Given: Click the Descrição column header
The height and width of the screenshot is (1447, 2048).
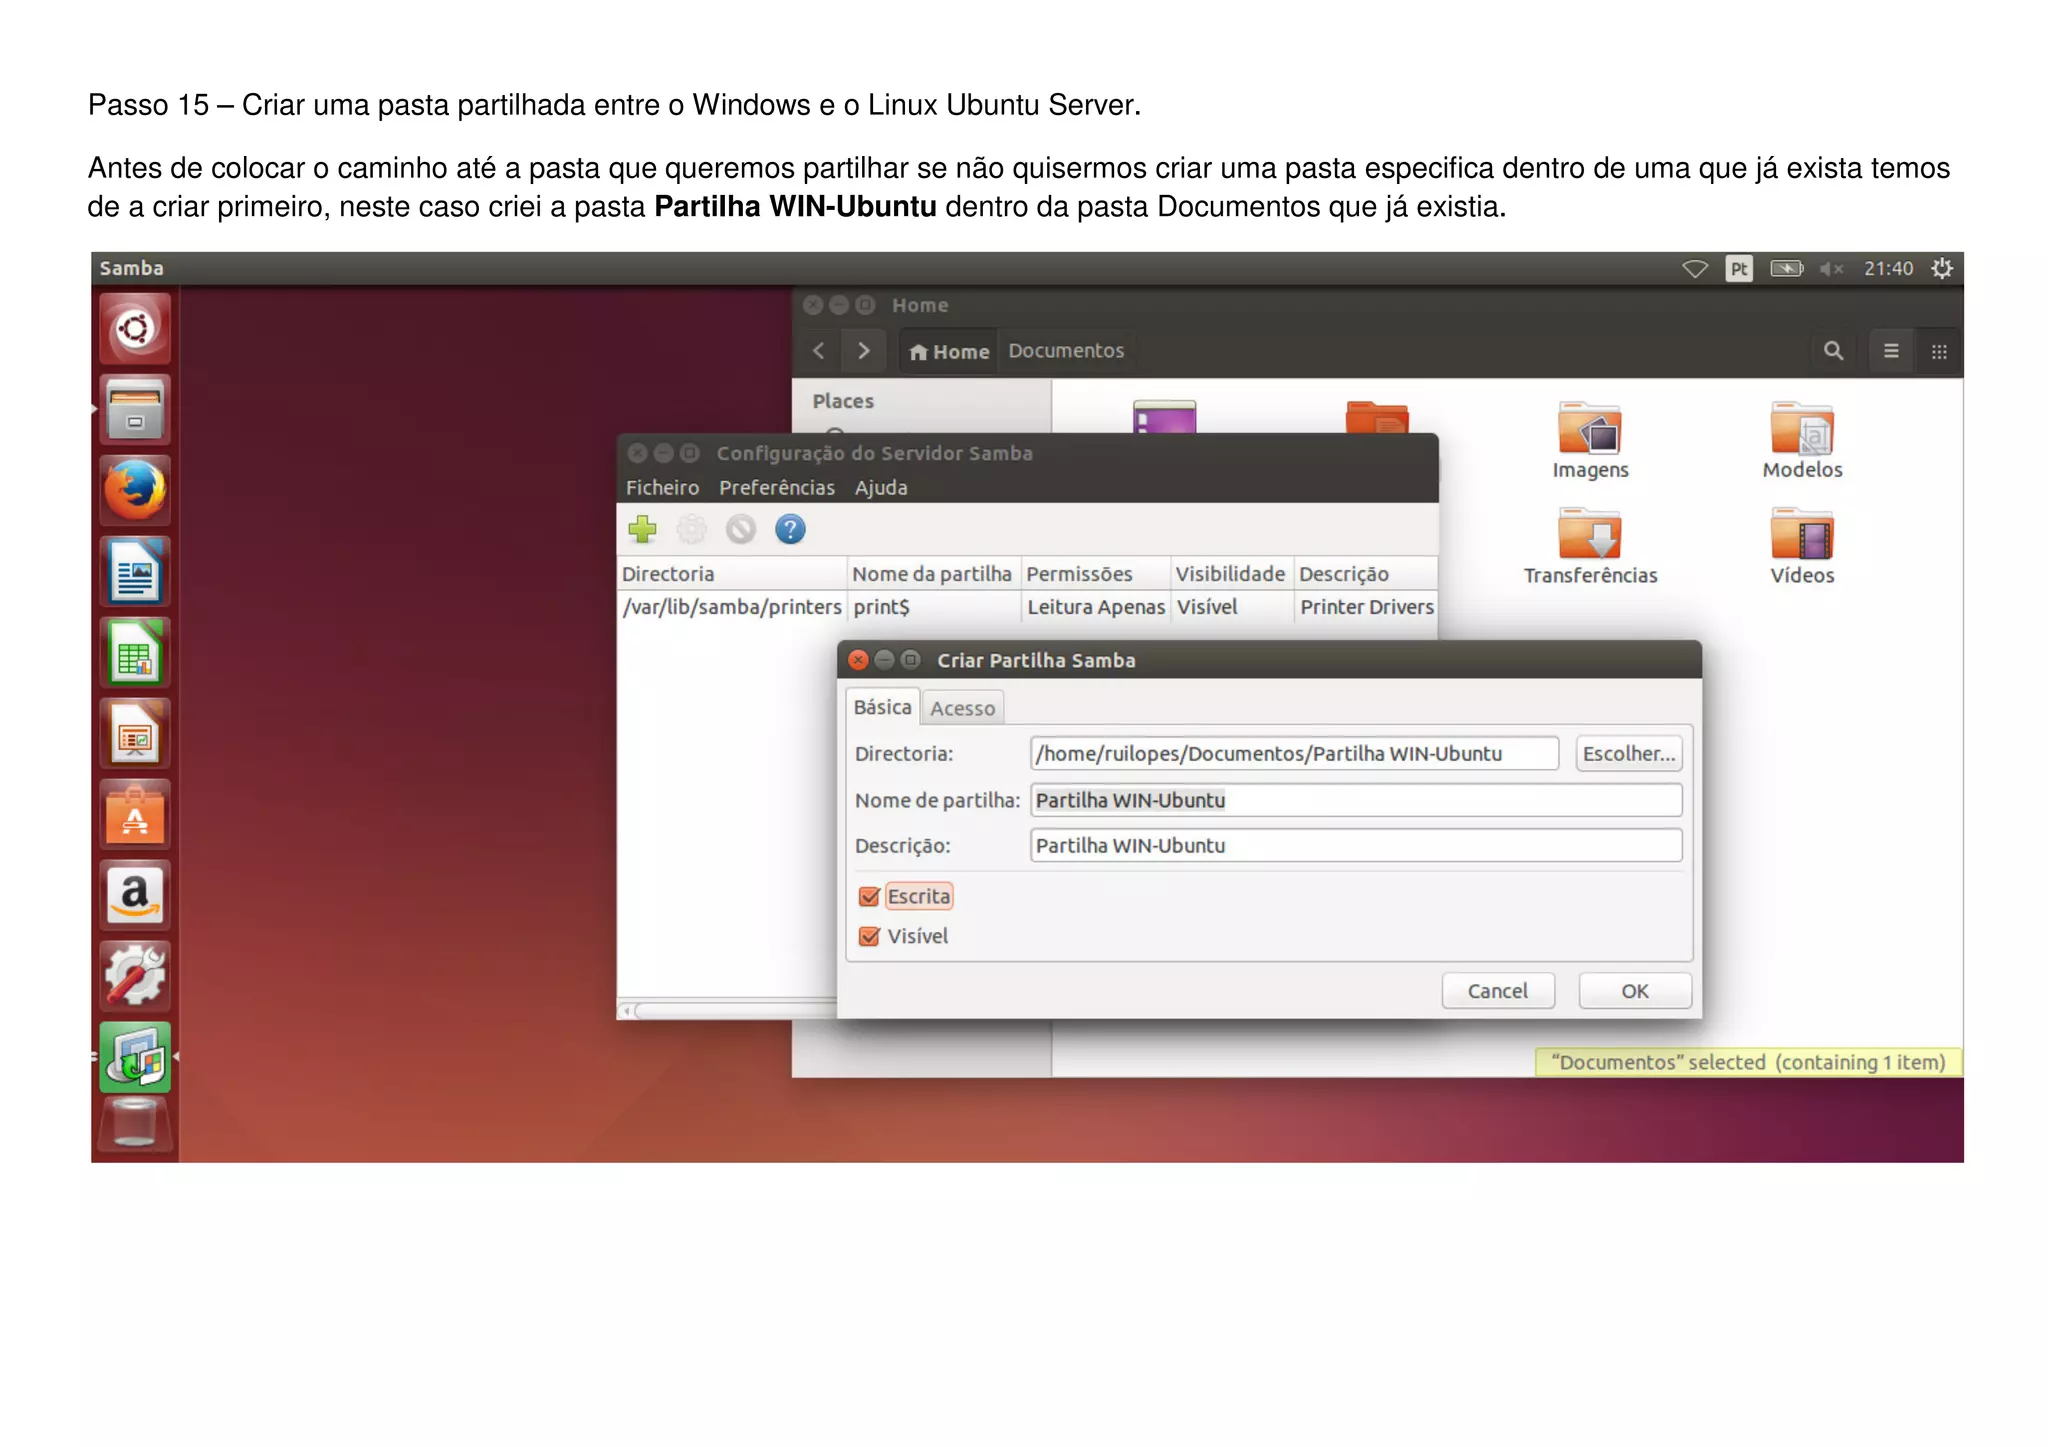Looking at the screenshot, I should pyautogui.click(x=1366, y=574).
